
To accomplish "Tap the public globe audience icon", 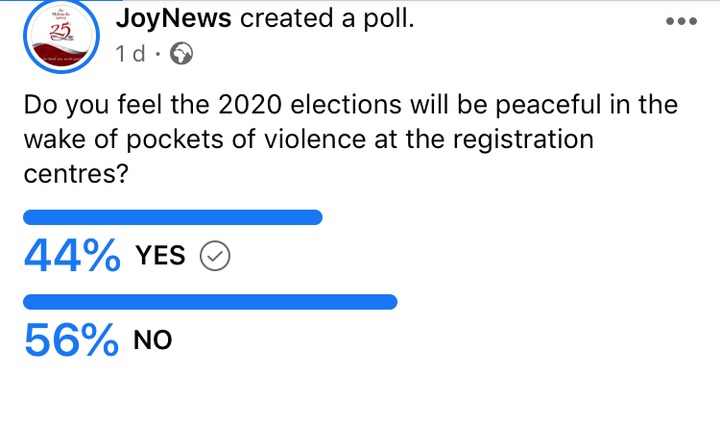I will click(x=181, y=53).
